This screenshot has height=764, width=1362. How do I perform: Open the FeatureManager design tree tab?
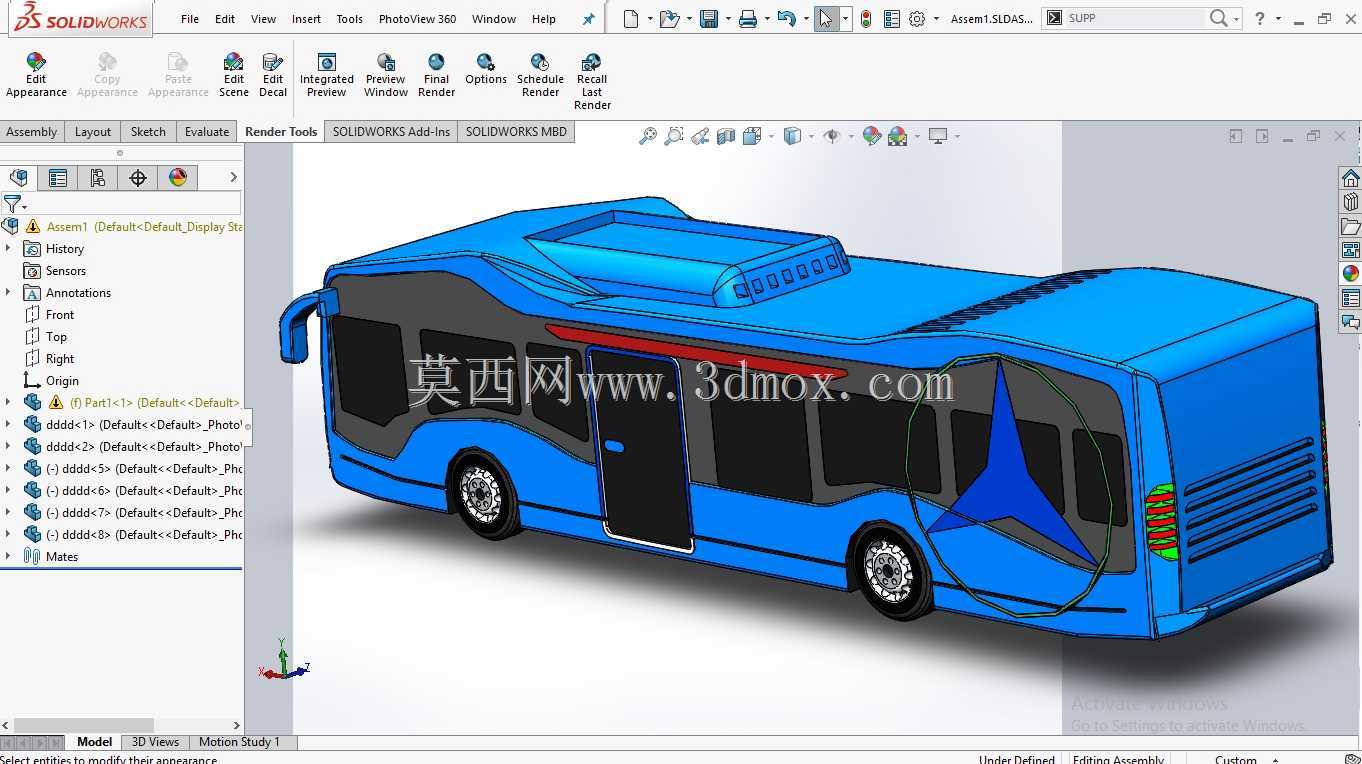(19, 178)
